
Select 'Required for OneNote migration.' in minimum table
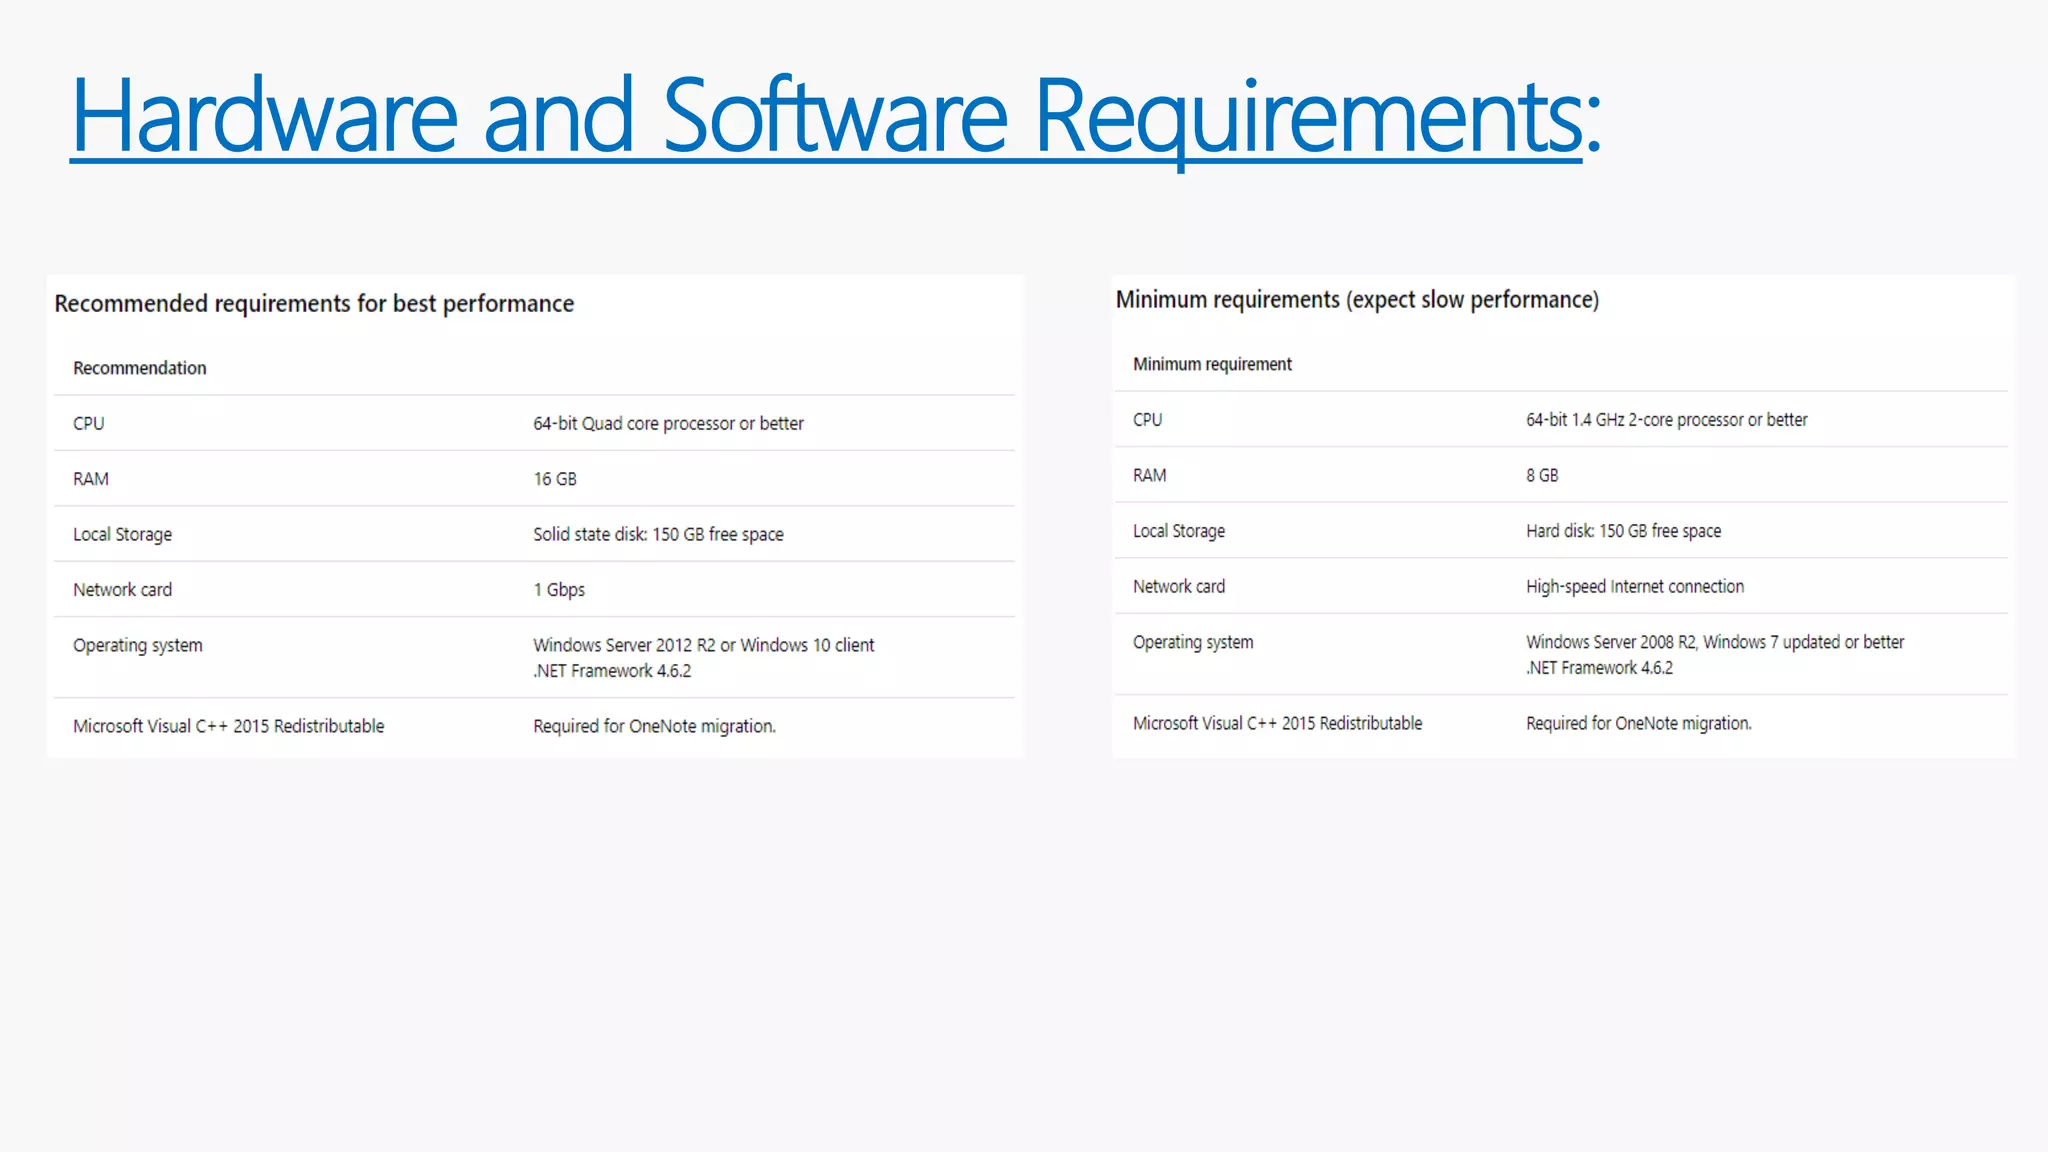tap(1639, 723)
